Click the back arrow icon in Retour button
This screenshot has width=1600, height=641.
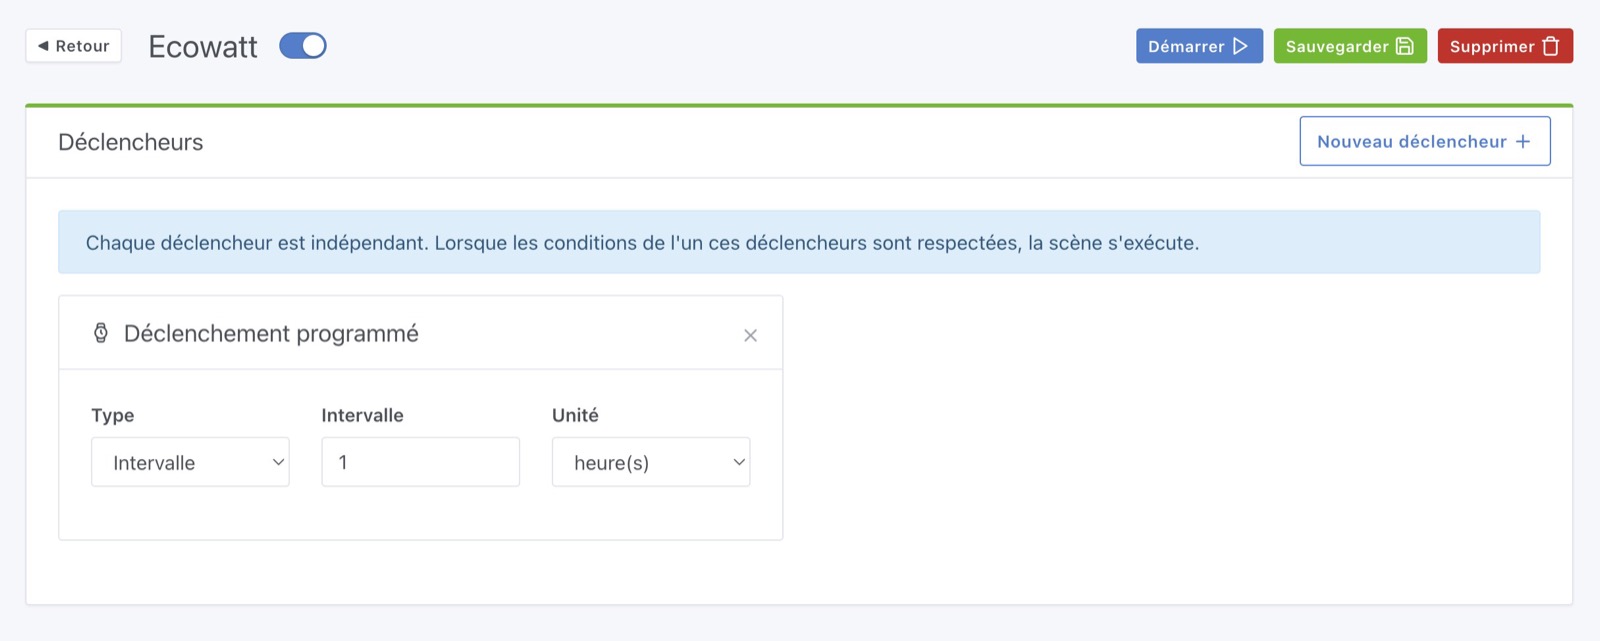pos(42,45)
